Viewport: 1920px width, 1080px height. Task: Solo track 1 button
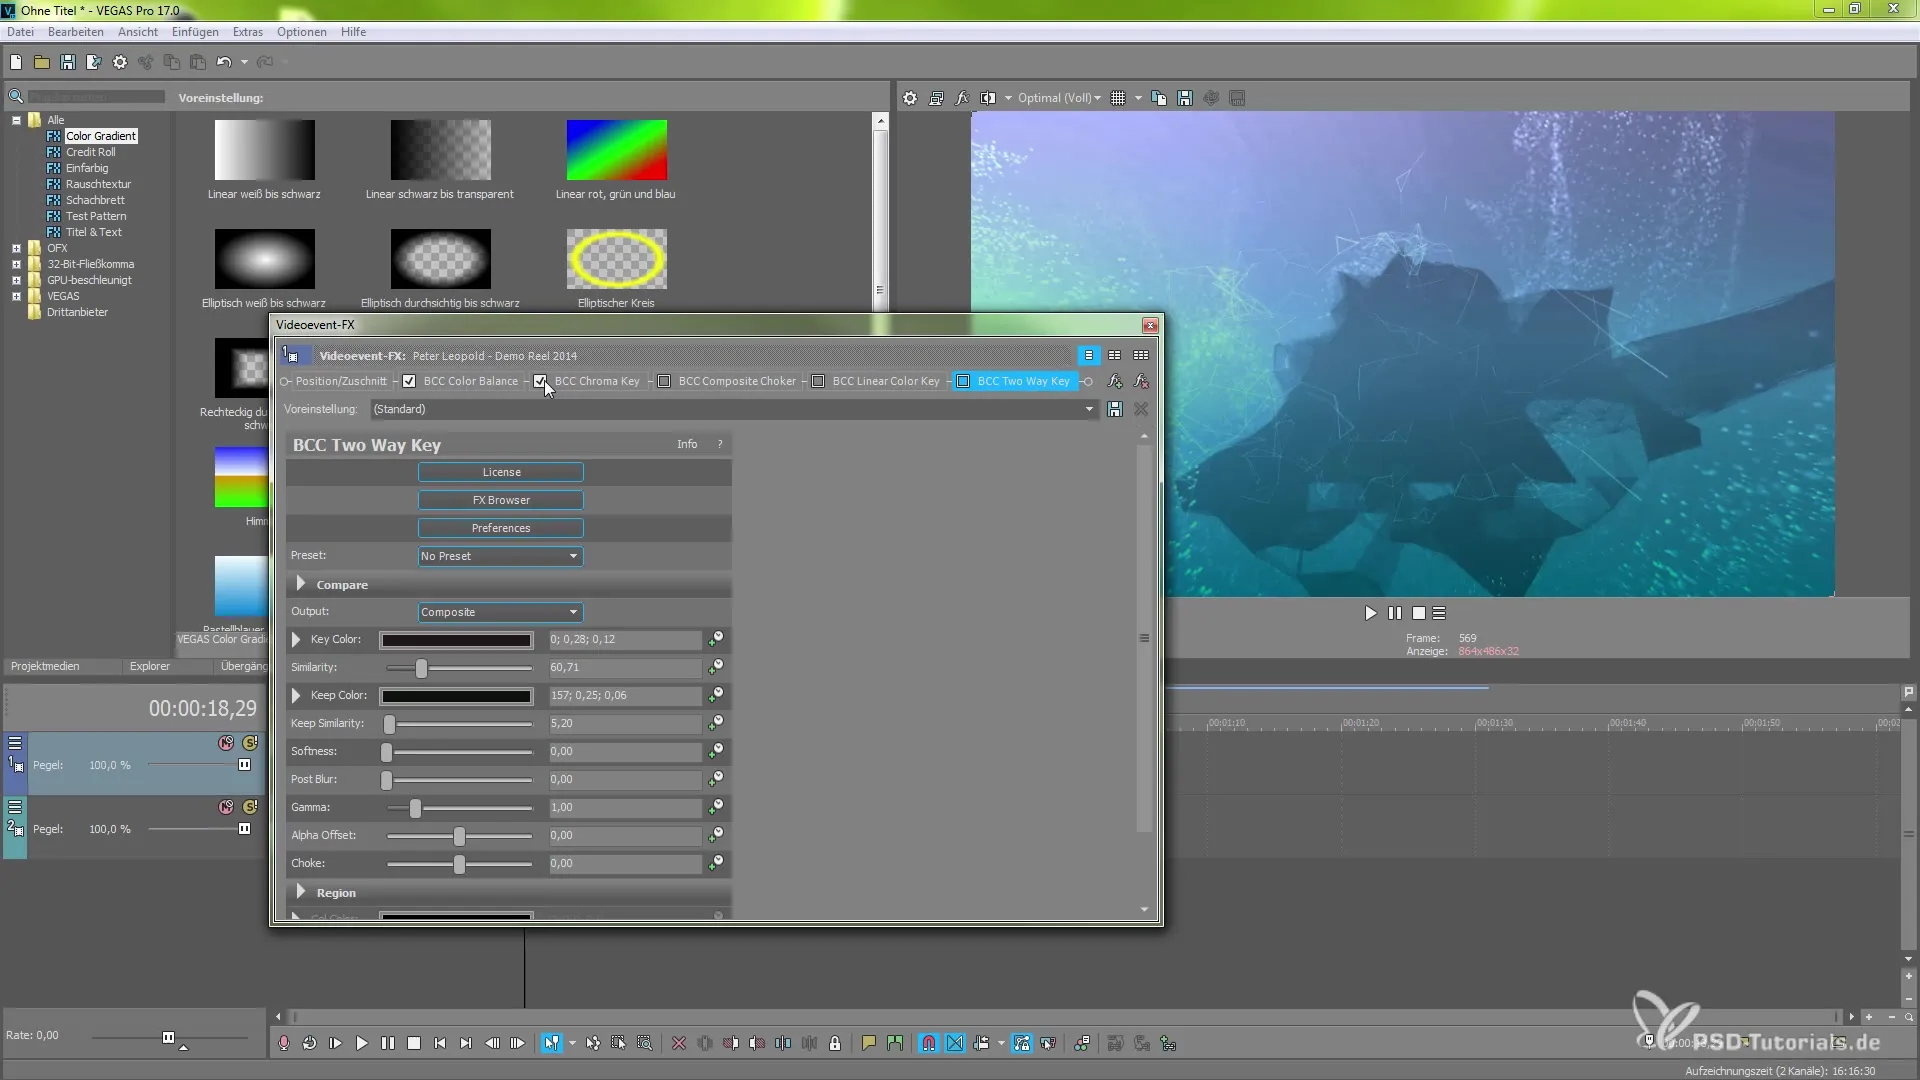[250, 743]
